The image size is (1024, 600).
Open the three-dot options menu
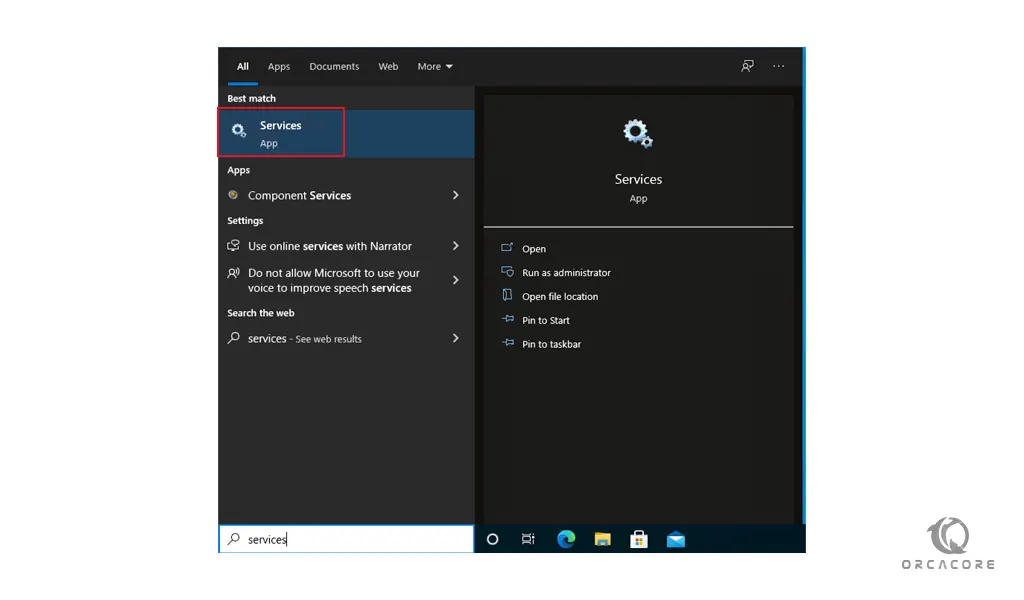pos(779,66)
